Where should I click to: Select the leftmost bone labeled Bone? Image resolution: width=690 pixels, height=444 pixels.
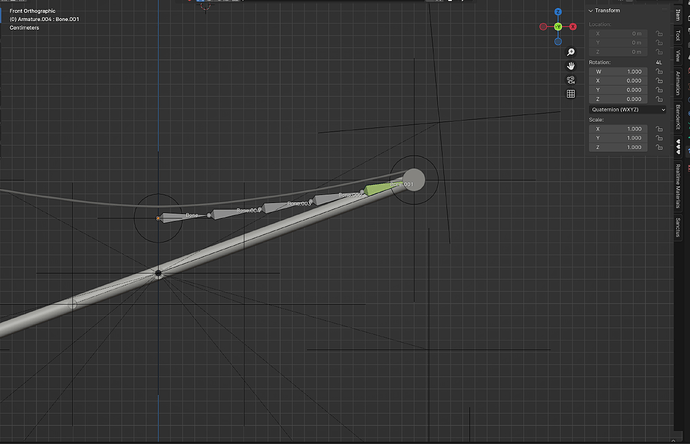pyautogui.click(x=183, y=216)
